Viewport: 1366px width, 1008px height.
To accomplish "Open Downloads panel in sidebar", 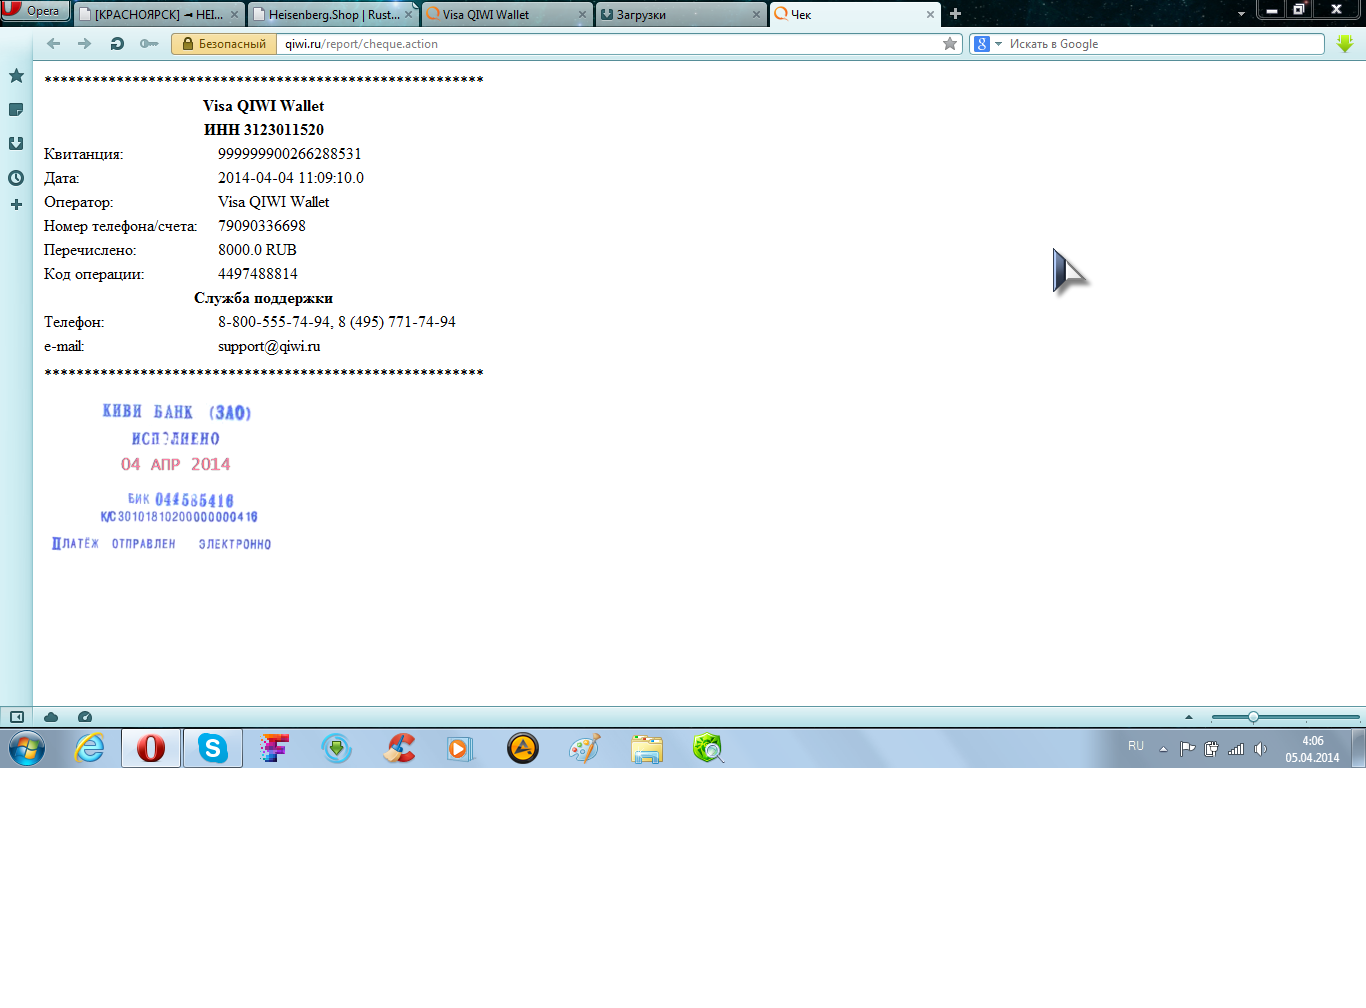I will tap(16, 144).
